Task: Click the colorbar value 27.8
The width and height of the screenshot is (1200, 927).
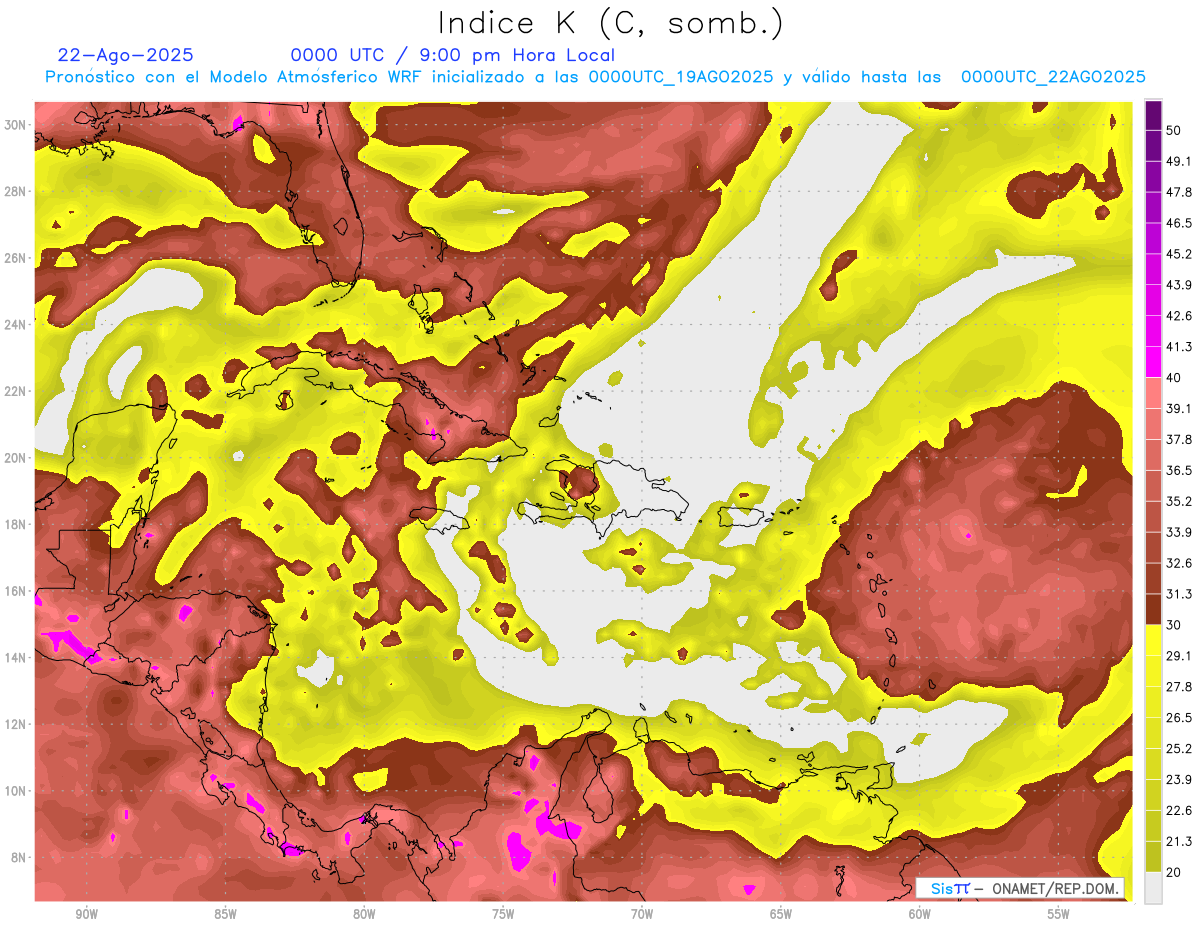Action: pos(1178,687)
